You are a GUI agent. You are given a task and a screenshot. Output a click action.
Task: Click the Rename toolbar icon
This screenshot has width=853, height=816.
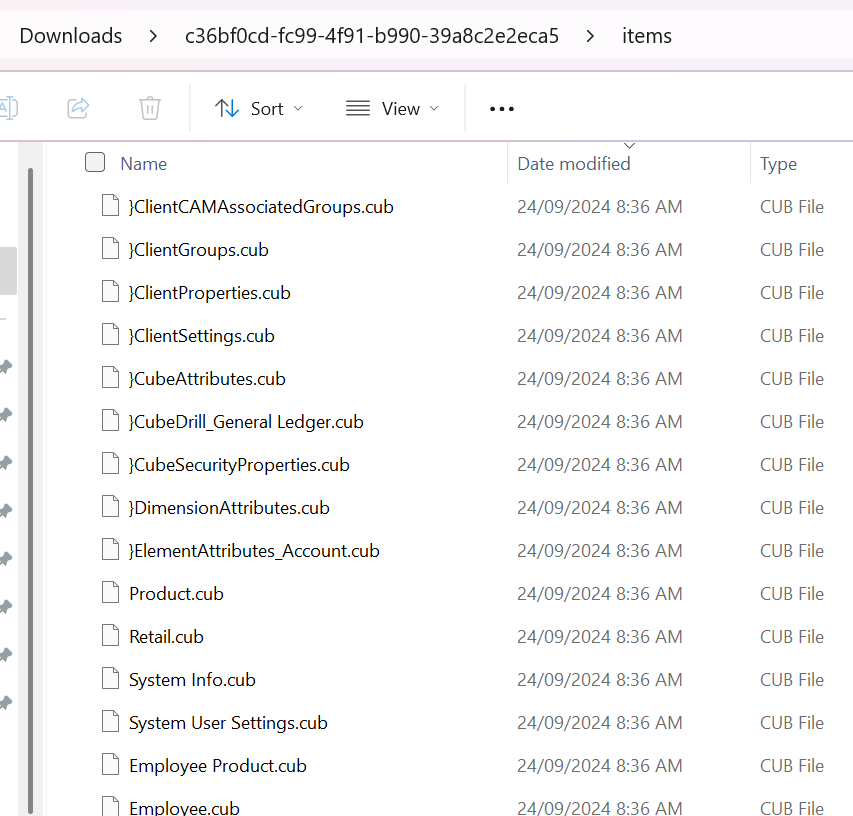(x=9, y=108)
